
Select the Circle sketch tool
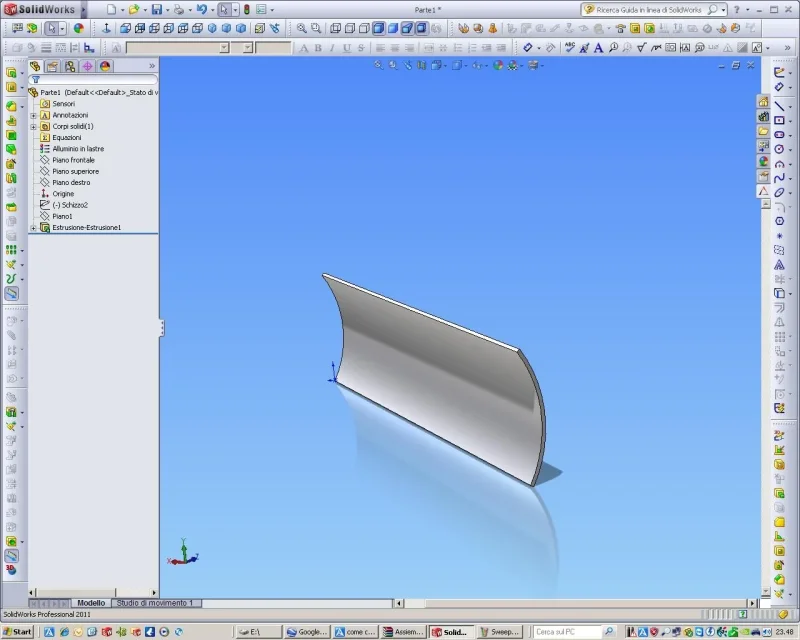(779, 149)
